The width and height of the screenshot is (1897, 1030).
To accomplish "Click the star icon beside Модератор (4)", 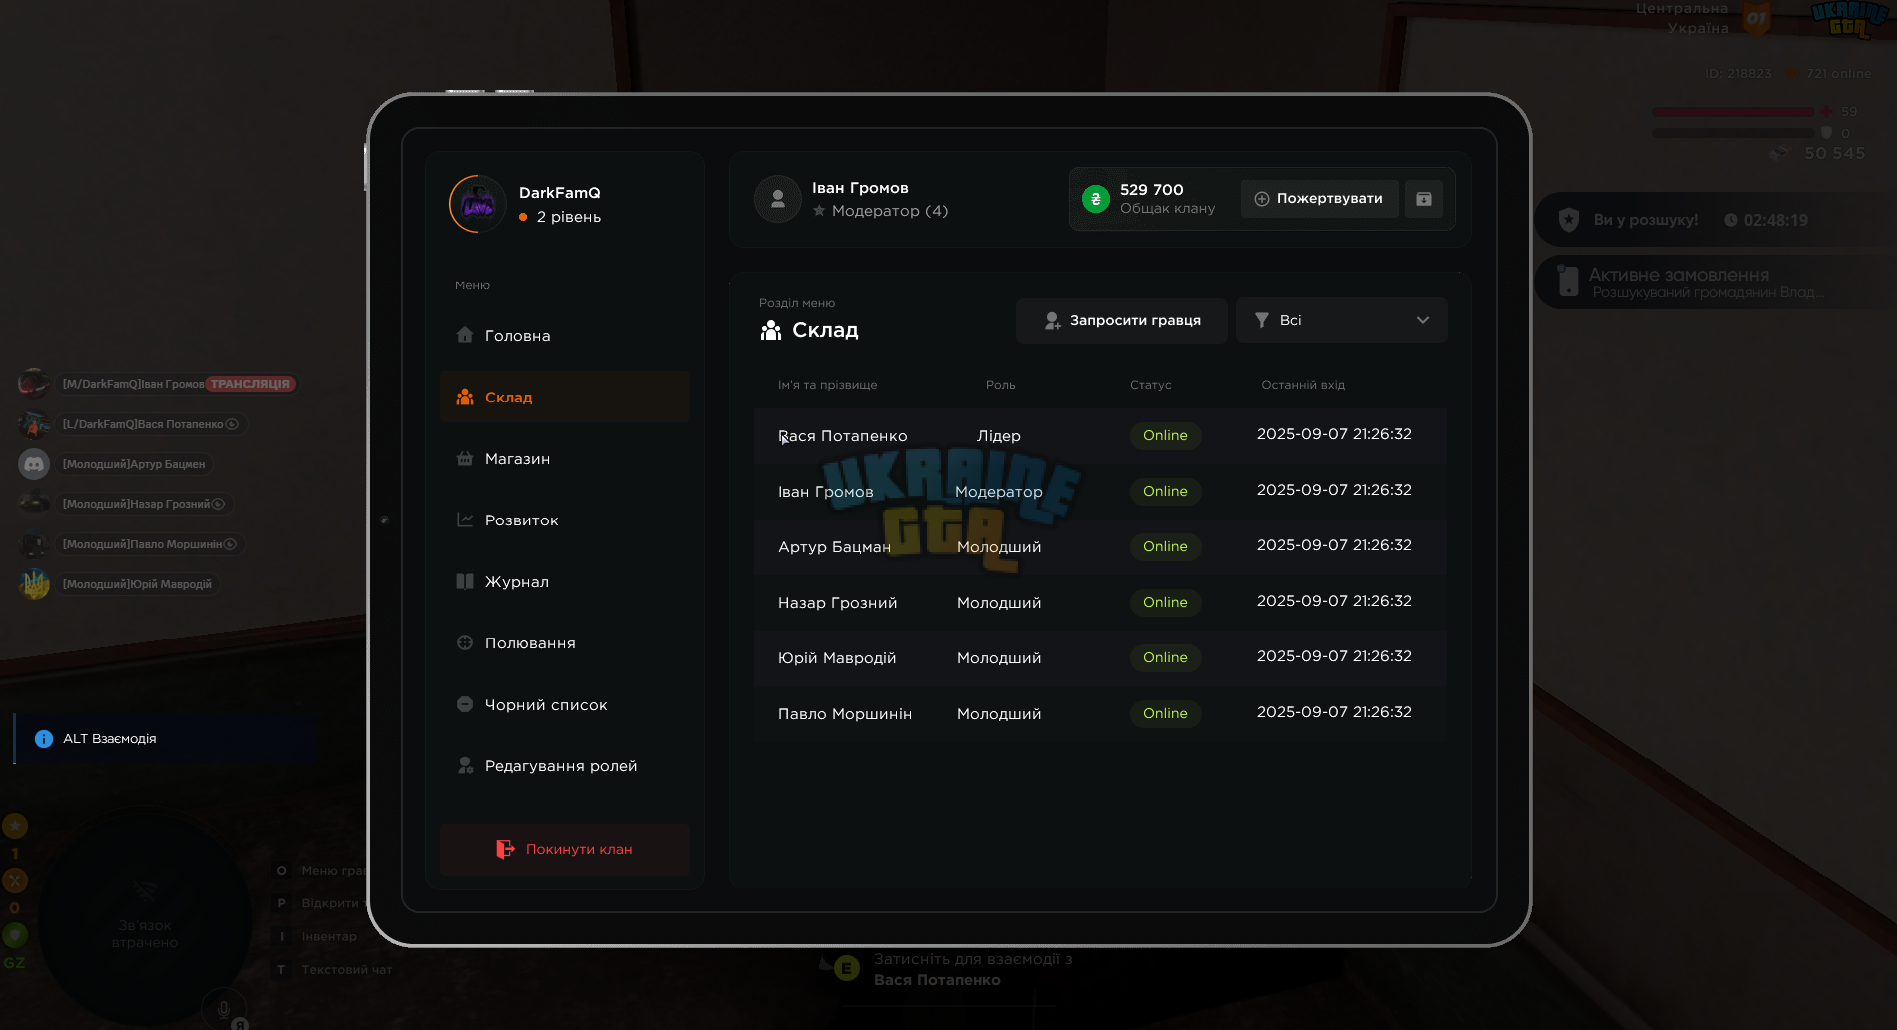I will tap(819, 211).
